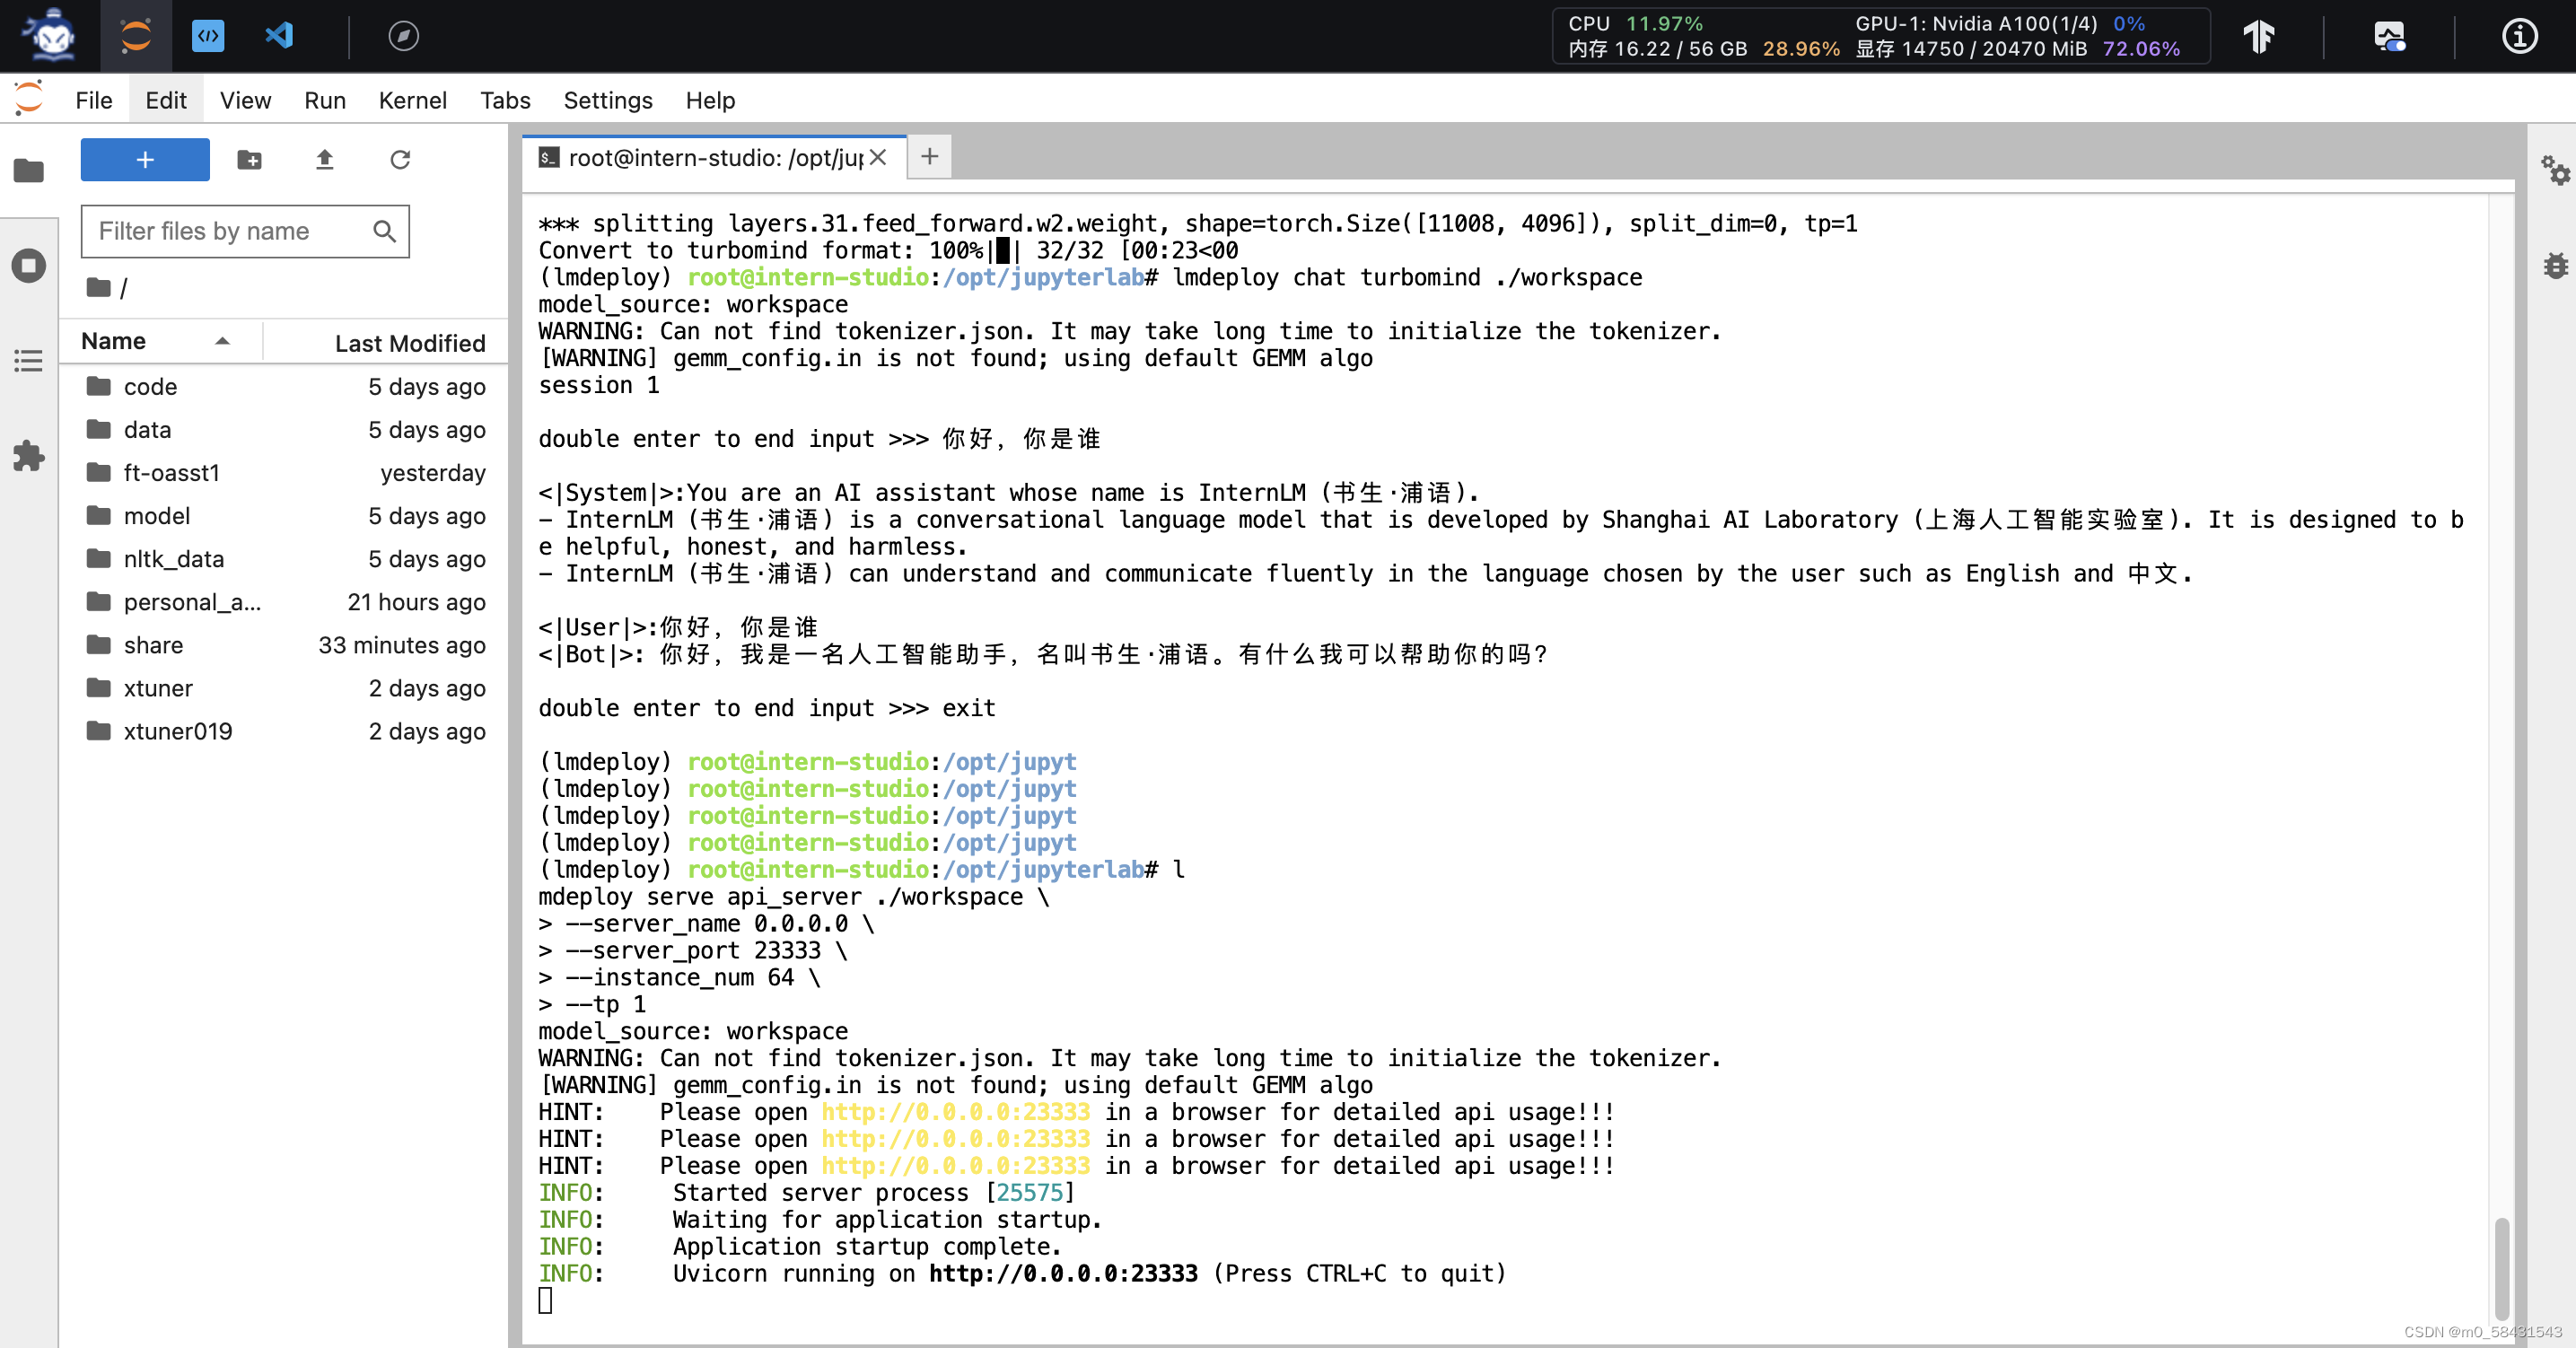Open the Kernel menu
Viewport: 2576px width, 1348px height.
(x=412, y=100)
